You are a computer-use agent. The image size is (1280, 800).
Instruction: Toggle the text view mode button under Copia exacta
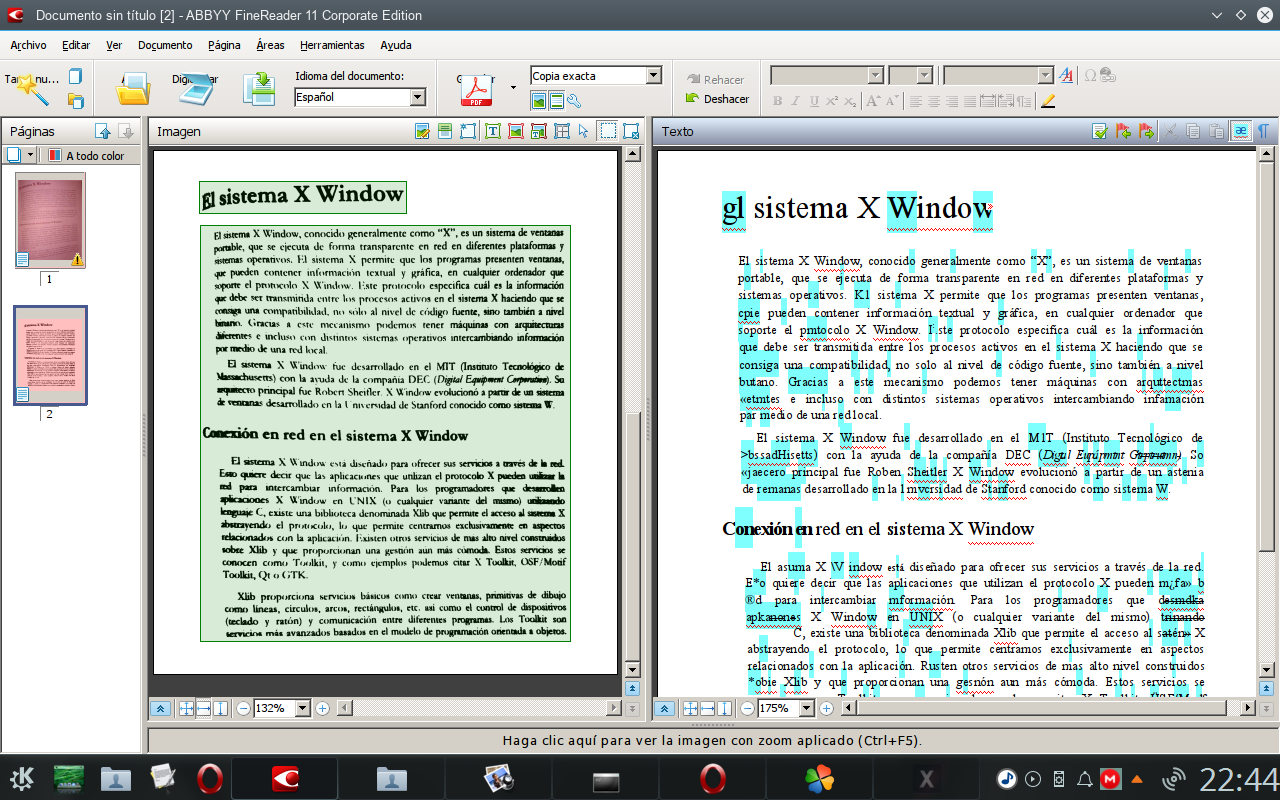pyautogui.click(x=556, y=100)
